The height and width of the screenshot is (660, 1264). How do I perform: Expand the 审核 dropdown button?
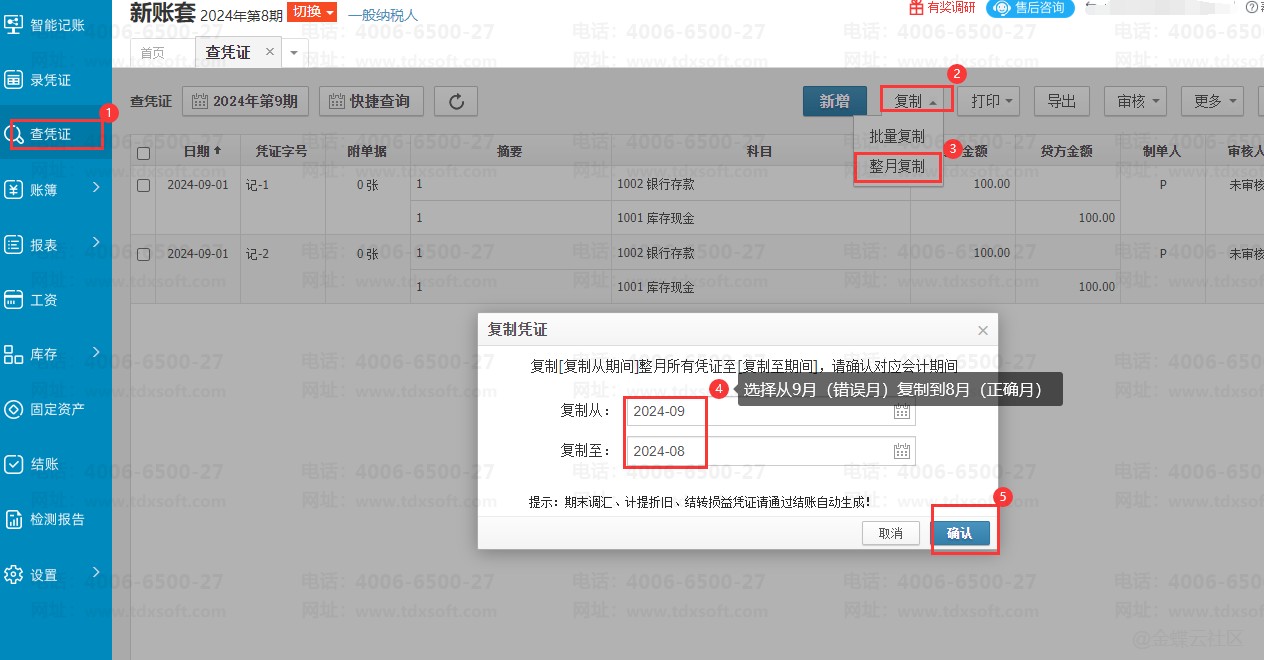(x=1135, y=101)
